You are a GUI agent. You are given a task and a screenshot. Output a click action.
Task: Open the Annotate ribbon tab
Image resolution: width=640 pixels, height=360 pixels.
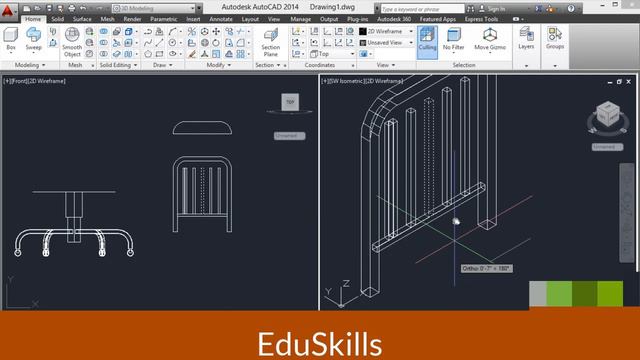tap(221, 19)
